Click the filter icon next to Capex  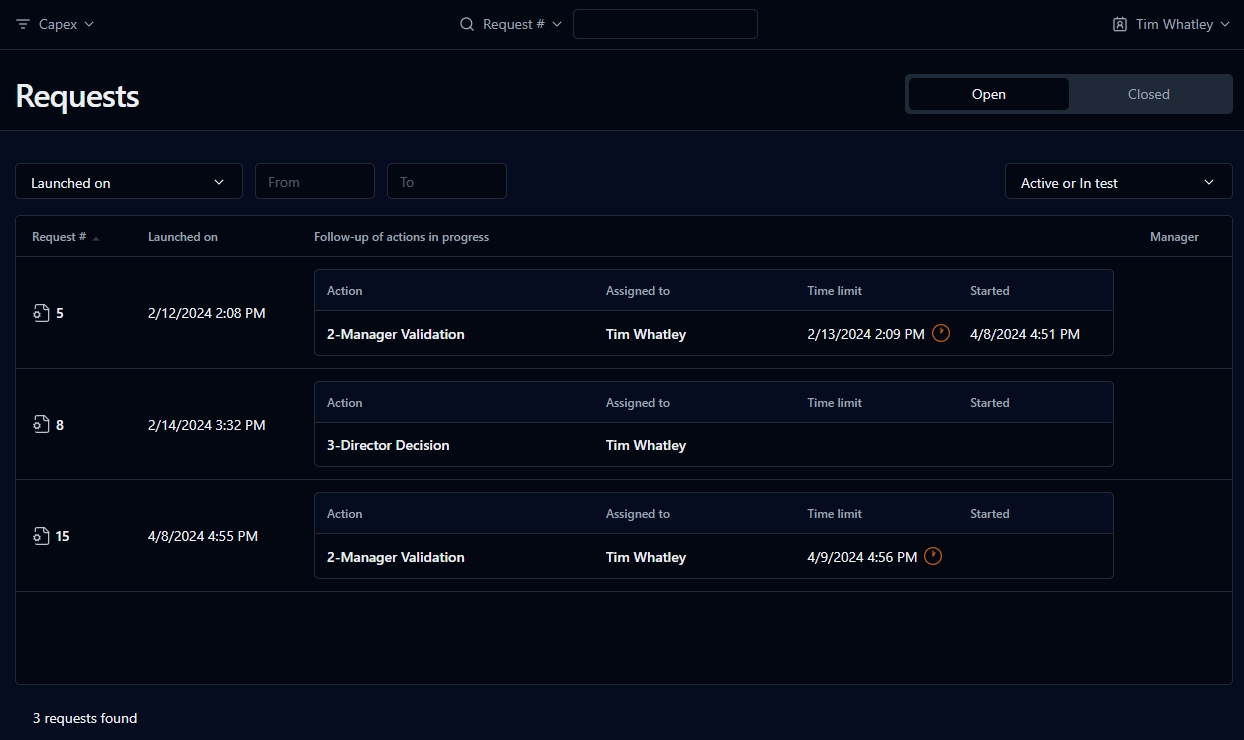pos(23,24)
